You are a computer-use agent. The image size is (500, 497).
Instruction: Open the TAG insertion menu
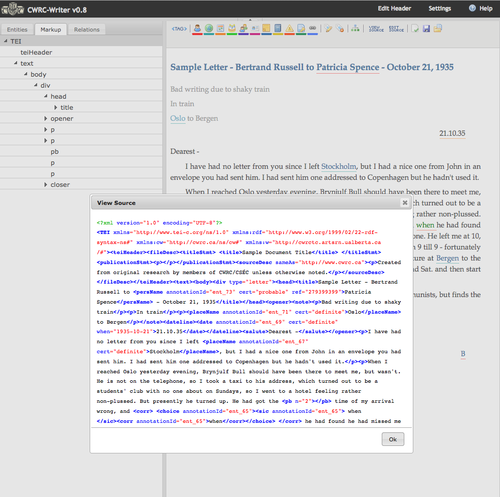(x=179, y=29)
